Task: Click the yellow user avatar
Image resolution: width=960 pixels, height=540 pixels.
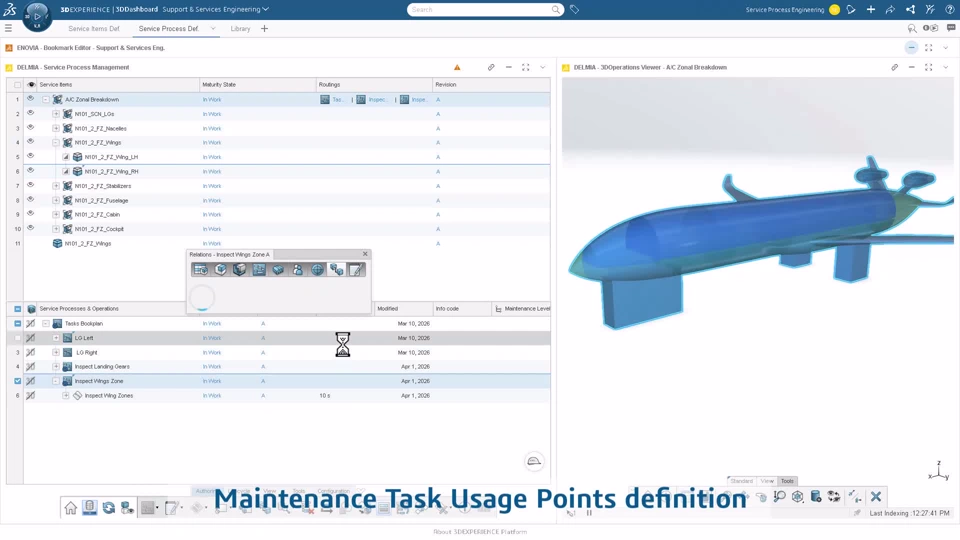Action: (x=834, y=9)
